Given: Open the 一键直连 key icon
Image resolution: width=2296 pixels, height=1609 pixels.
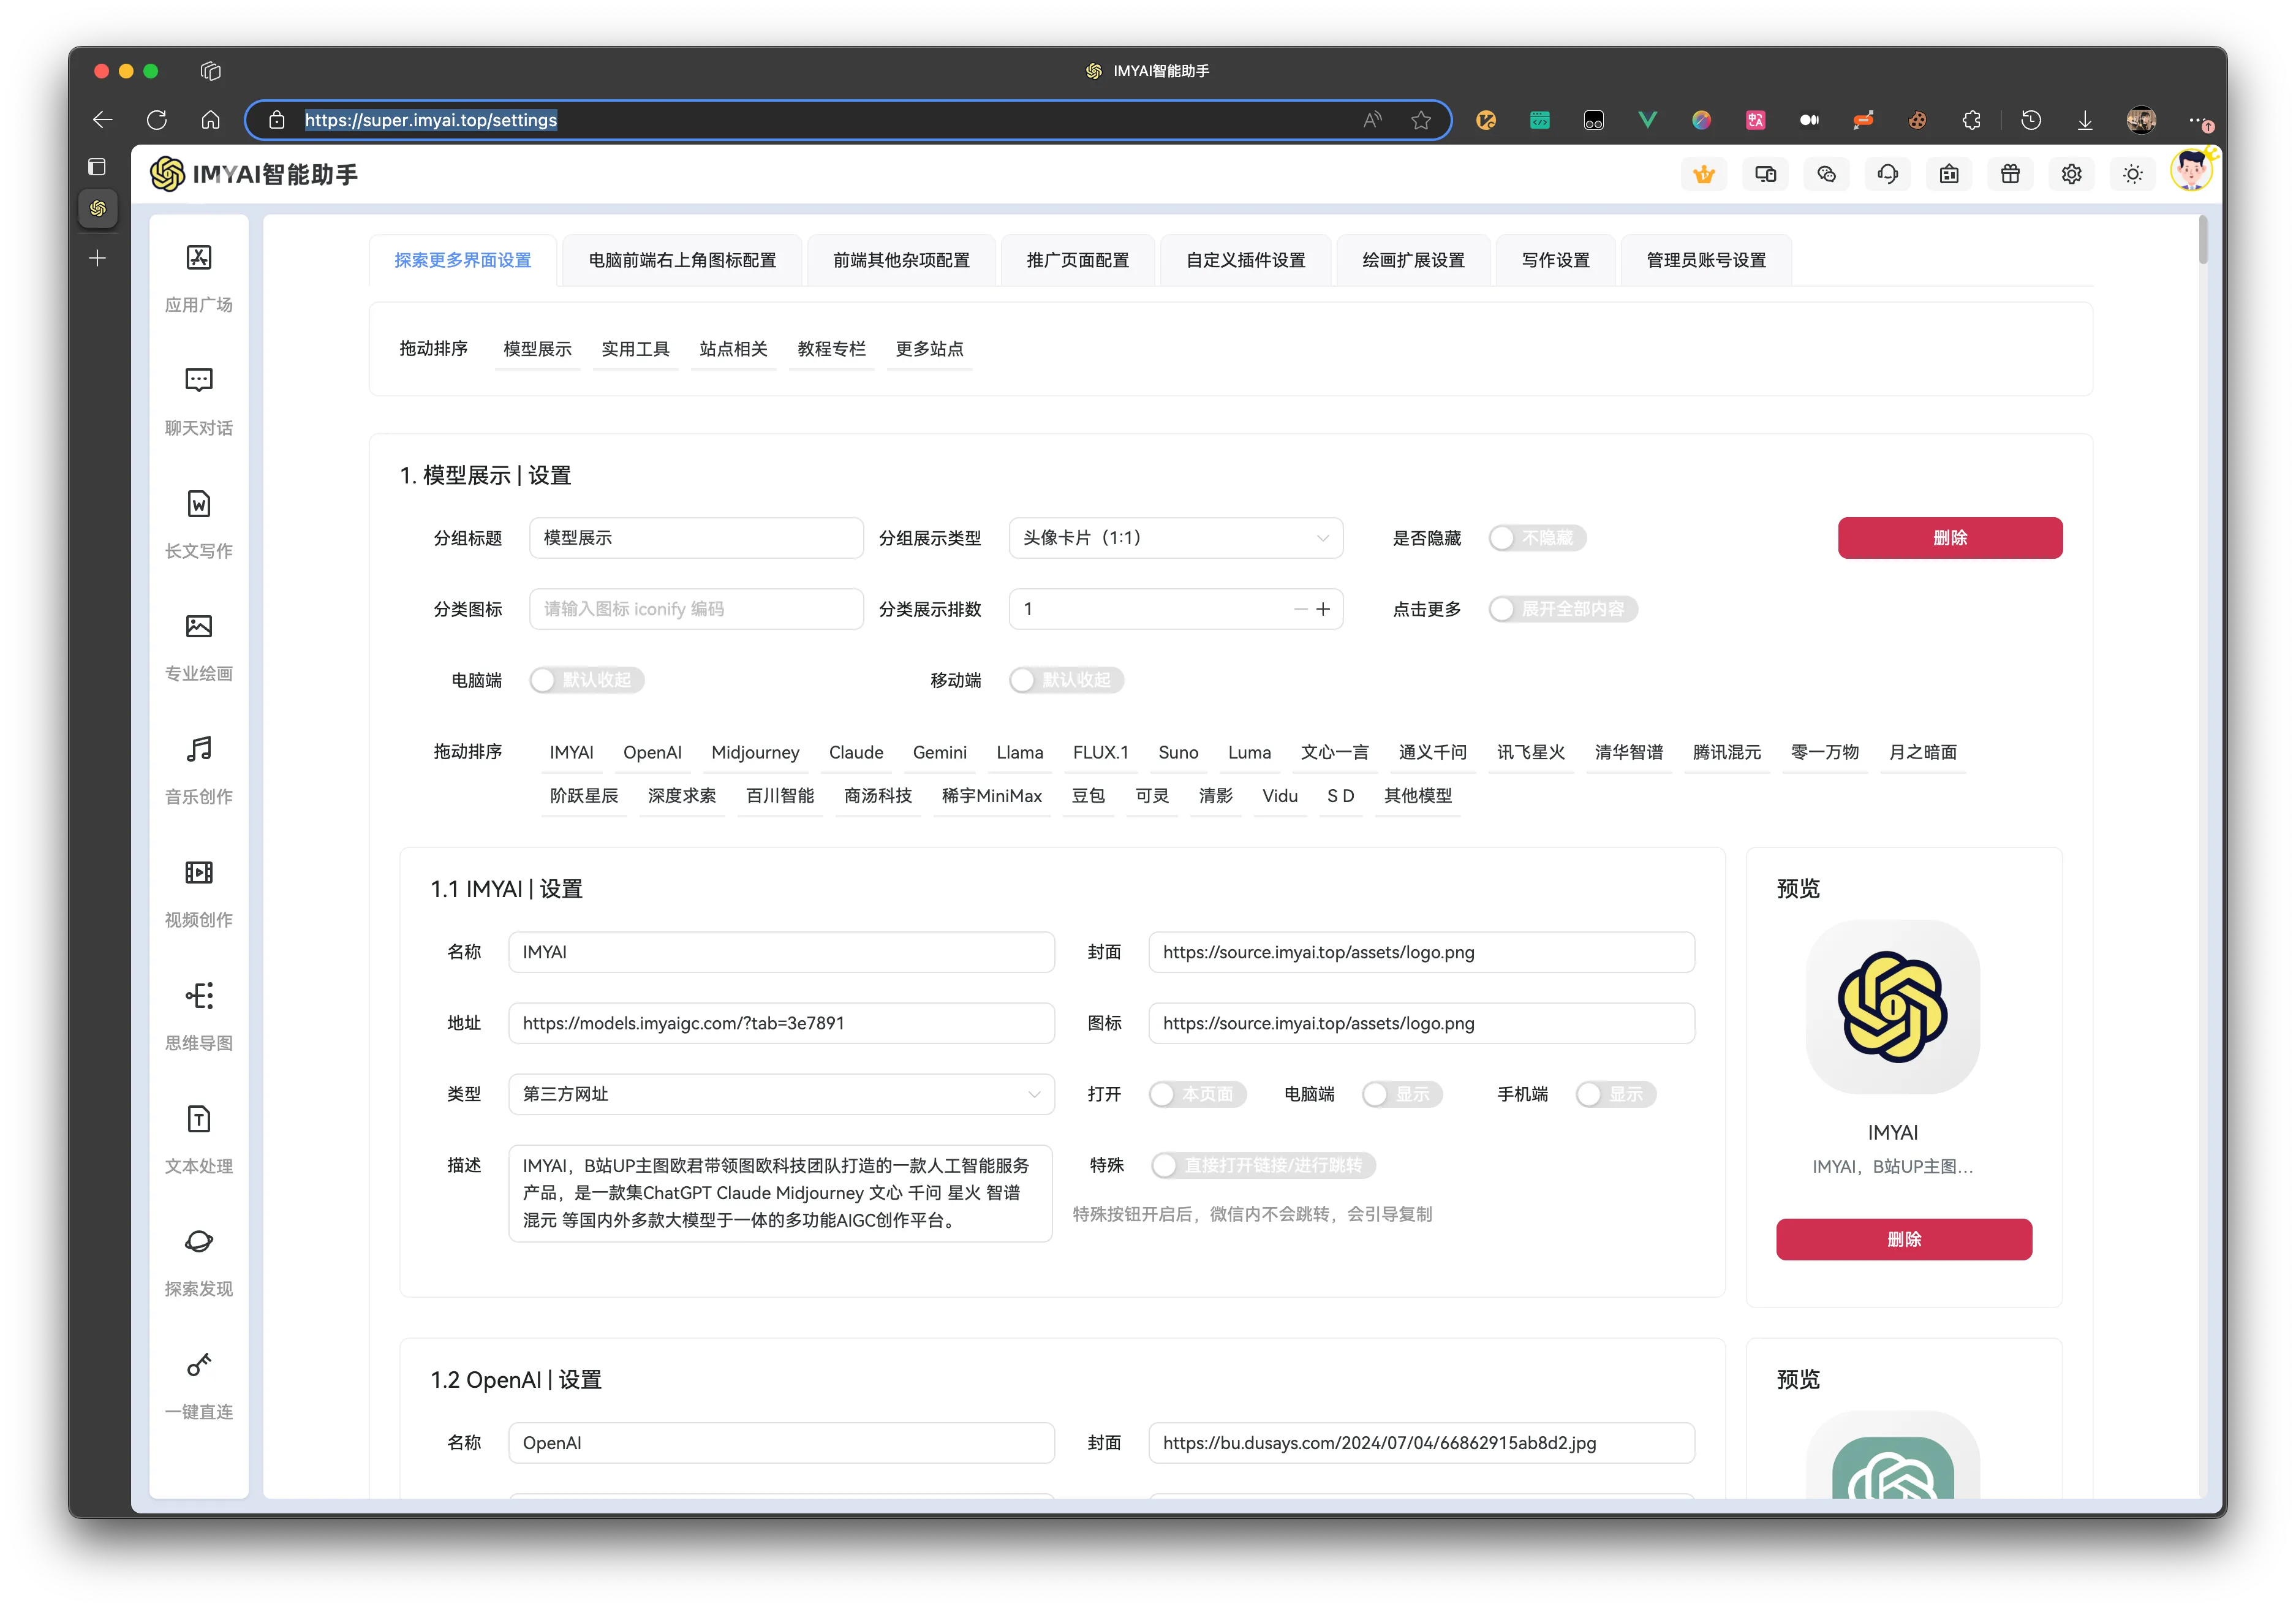Looking at the screenshot, I should (x=199, y=1365).
